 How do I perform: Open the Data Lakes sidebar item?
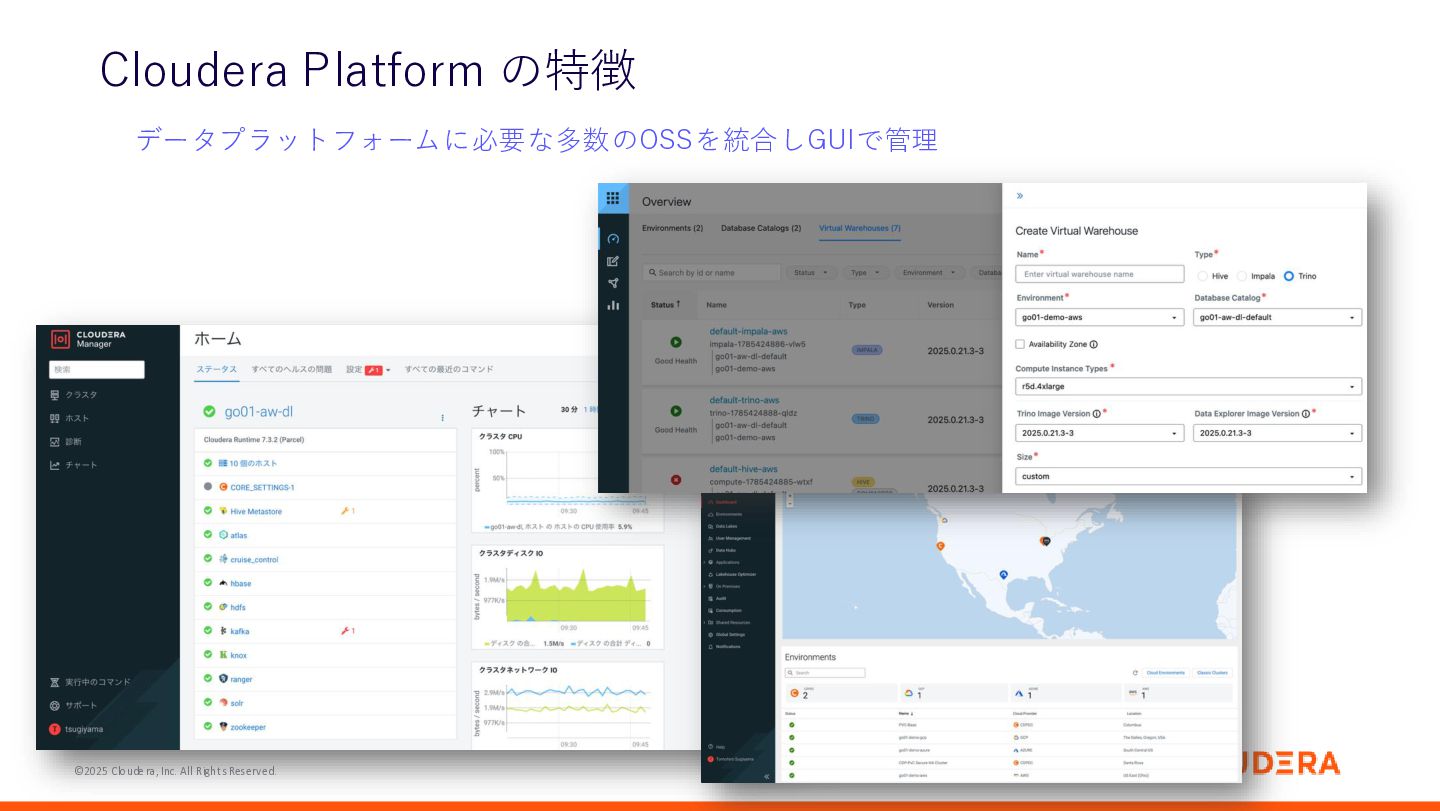721,526
